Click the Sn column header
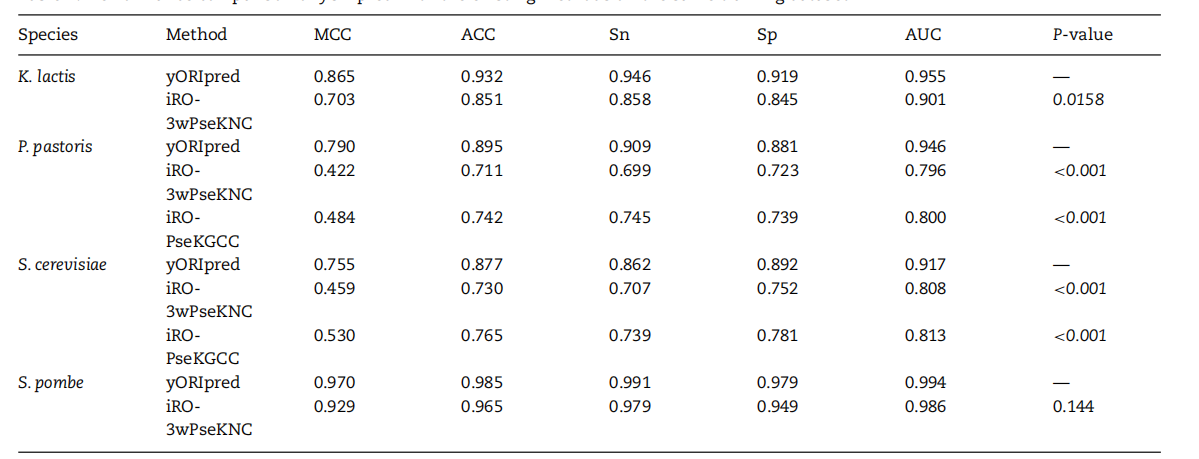Viewport: 1199px width, 459px height. click(x=619, y=34)
